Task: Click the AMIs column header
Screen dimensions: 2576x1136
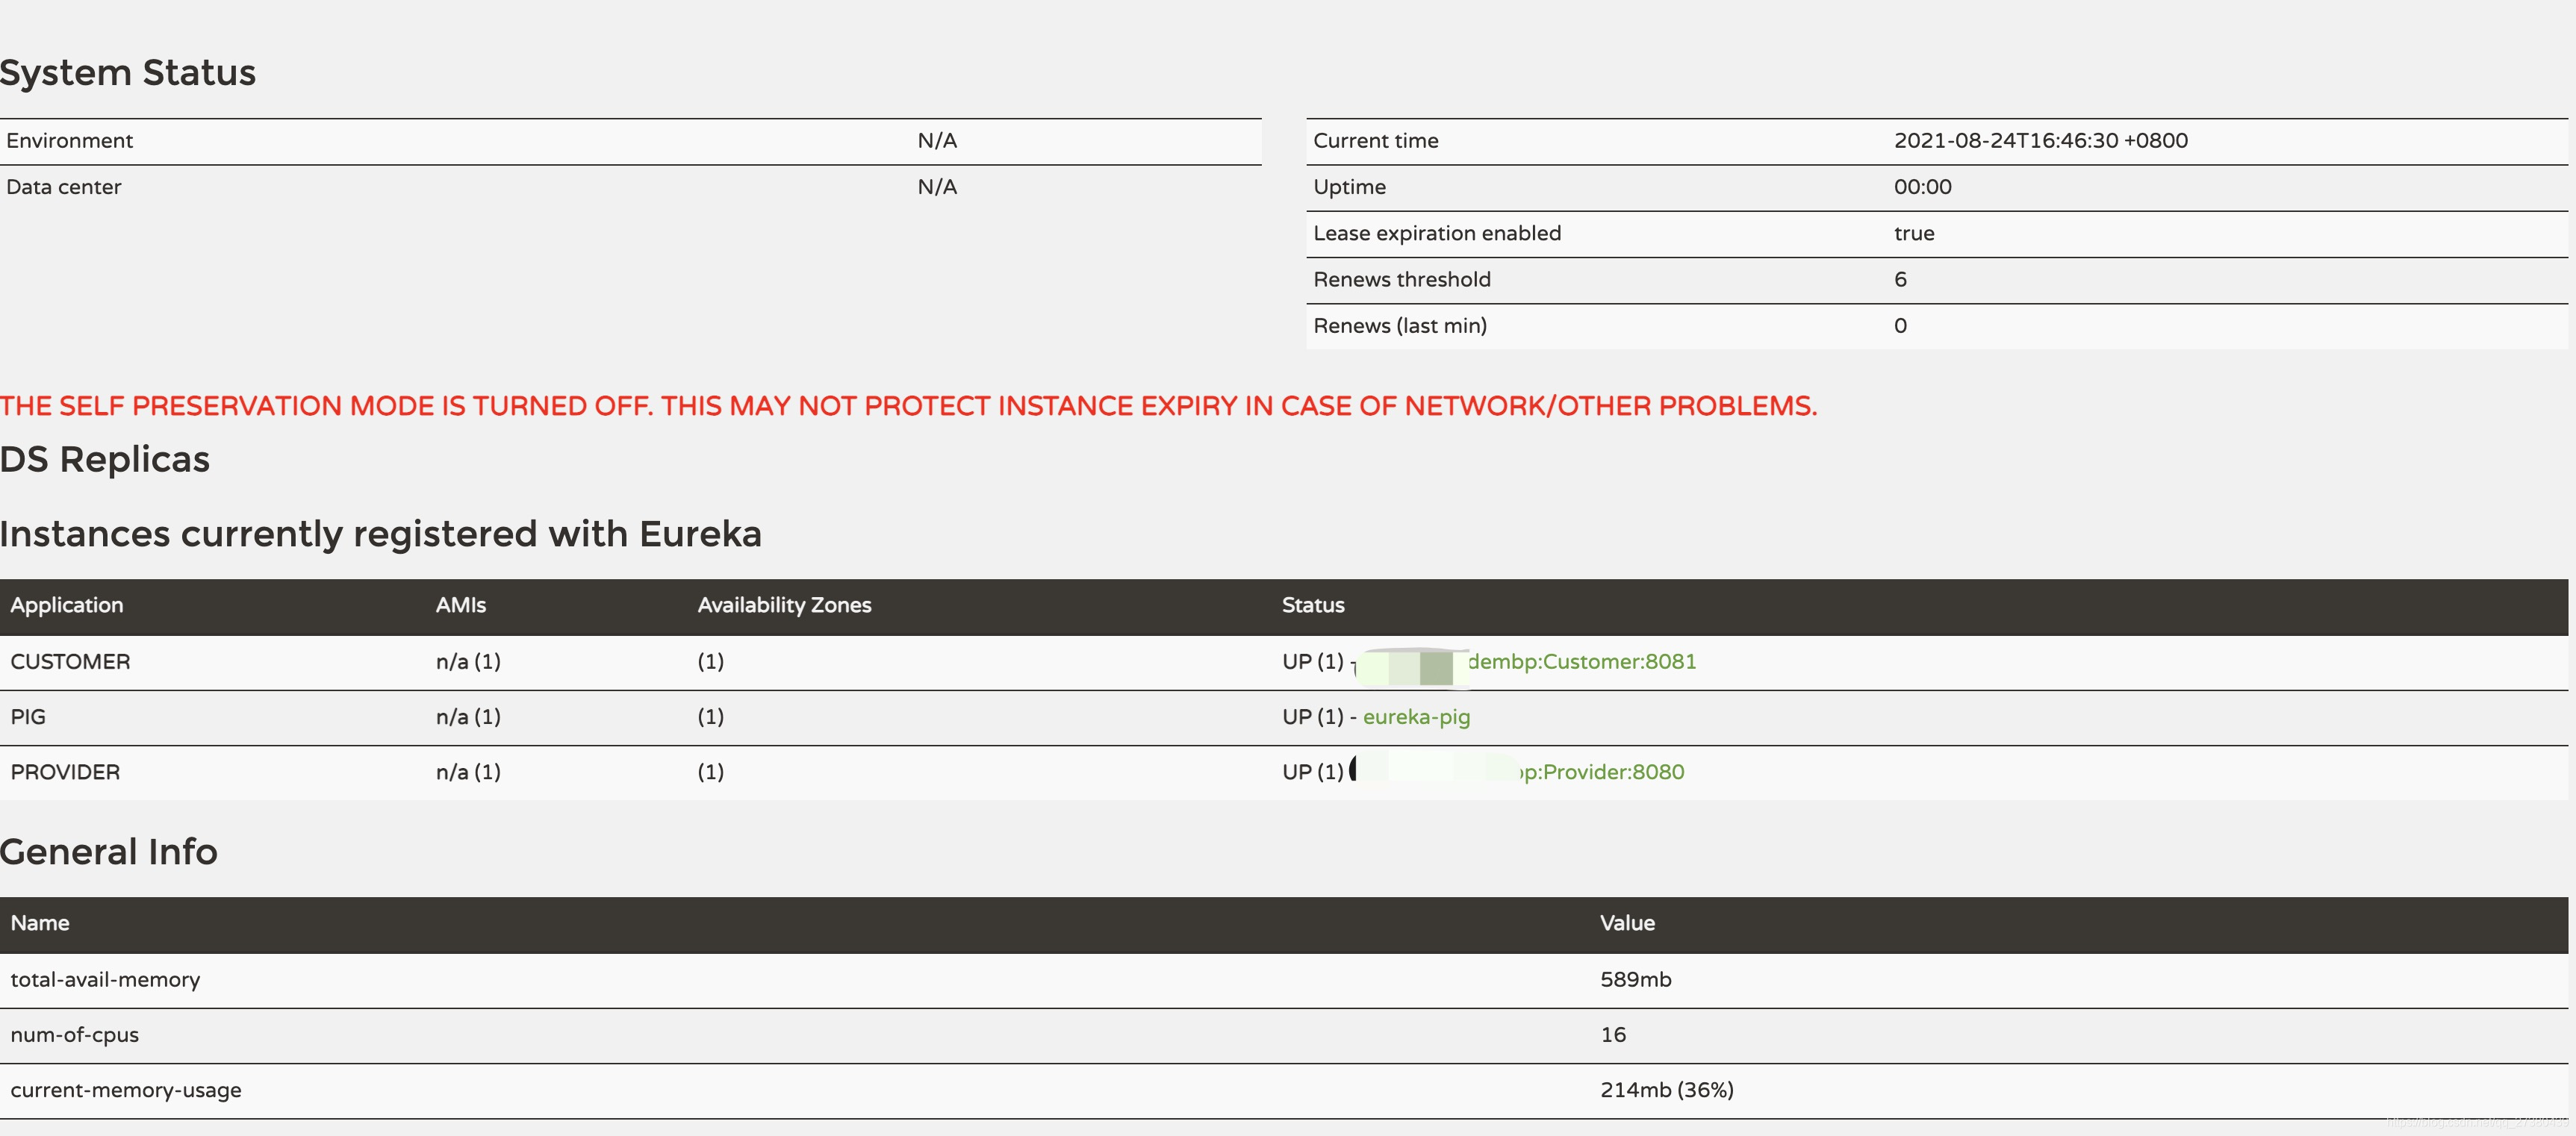Action: coord(460,605)
